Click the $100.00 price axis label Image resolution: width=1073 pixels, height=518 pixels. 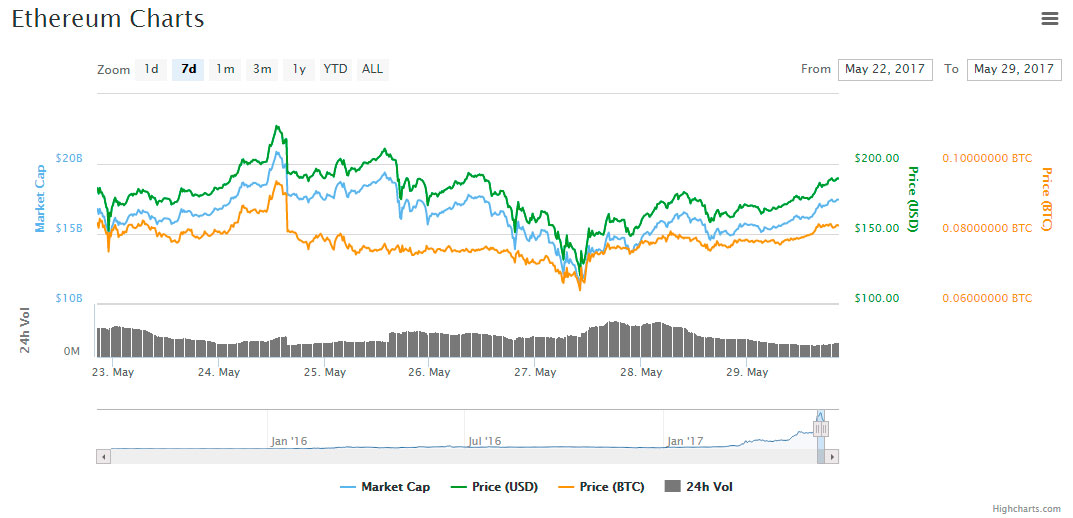(x=877, y=298)
